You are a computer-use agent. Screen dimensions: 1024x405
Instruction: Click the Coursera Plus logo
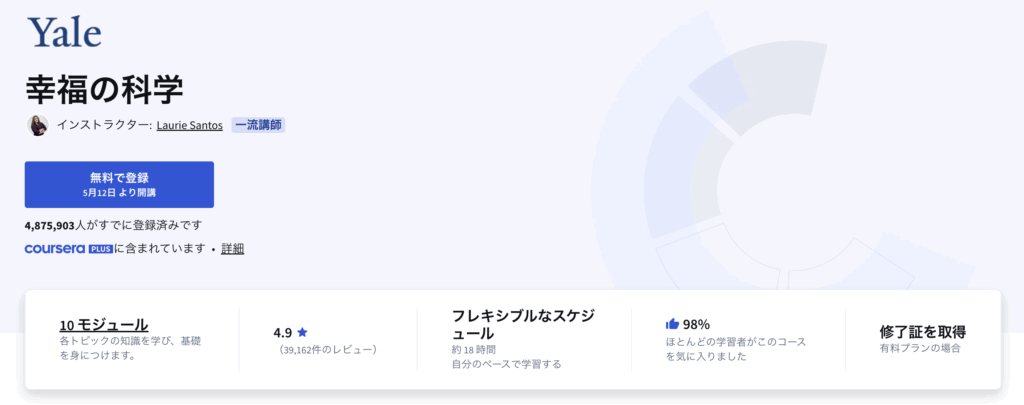(69, 249)
